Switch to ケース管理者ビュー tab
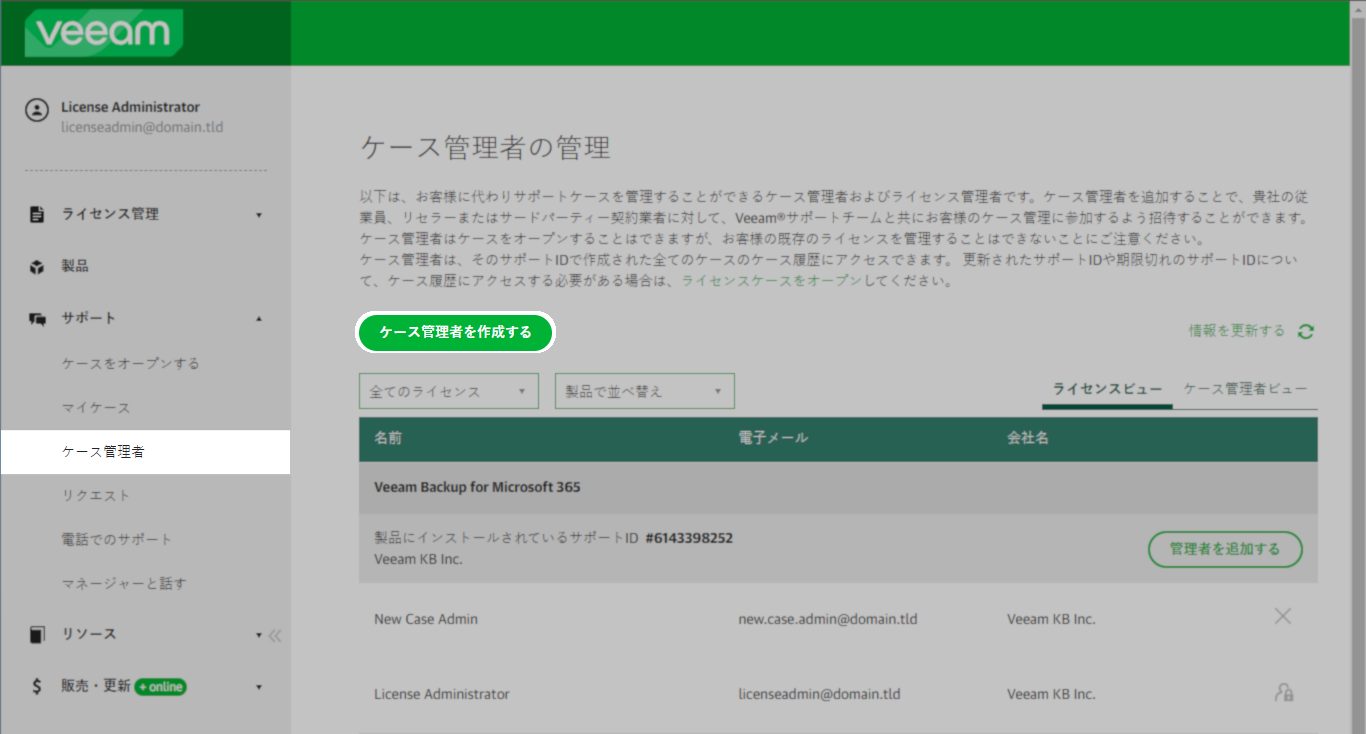1366x734 pixels. pyautogui.click(x=1245, y=389)
